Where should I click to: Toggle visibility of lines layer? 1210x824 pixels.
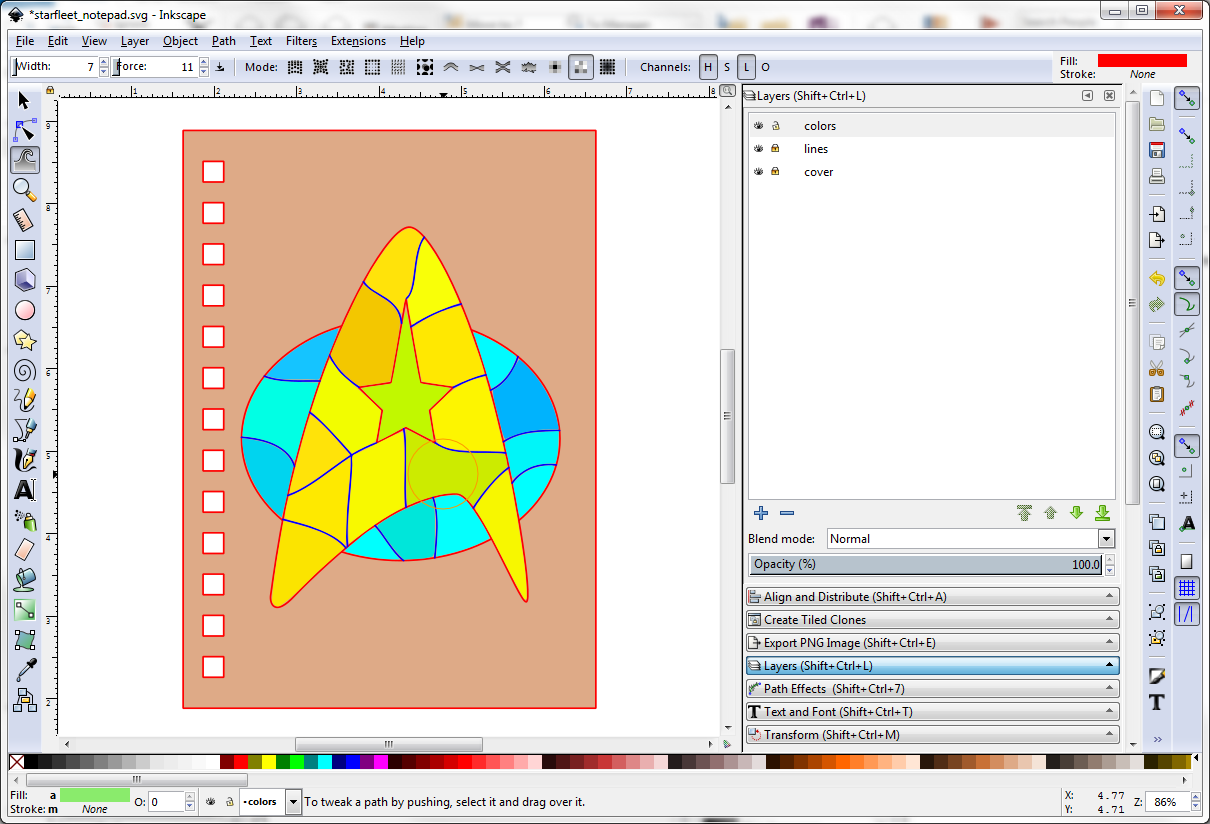(759, 149)
